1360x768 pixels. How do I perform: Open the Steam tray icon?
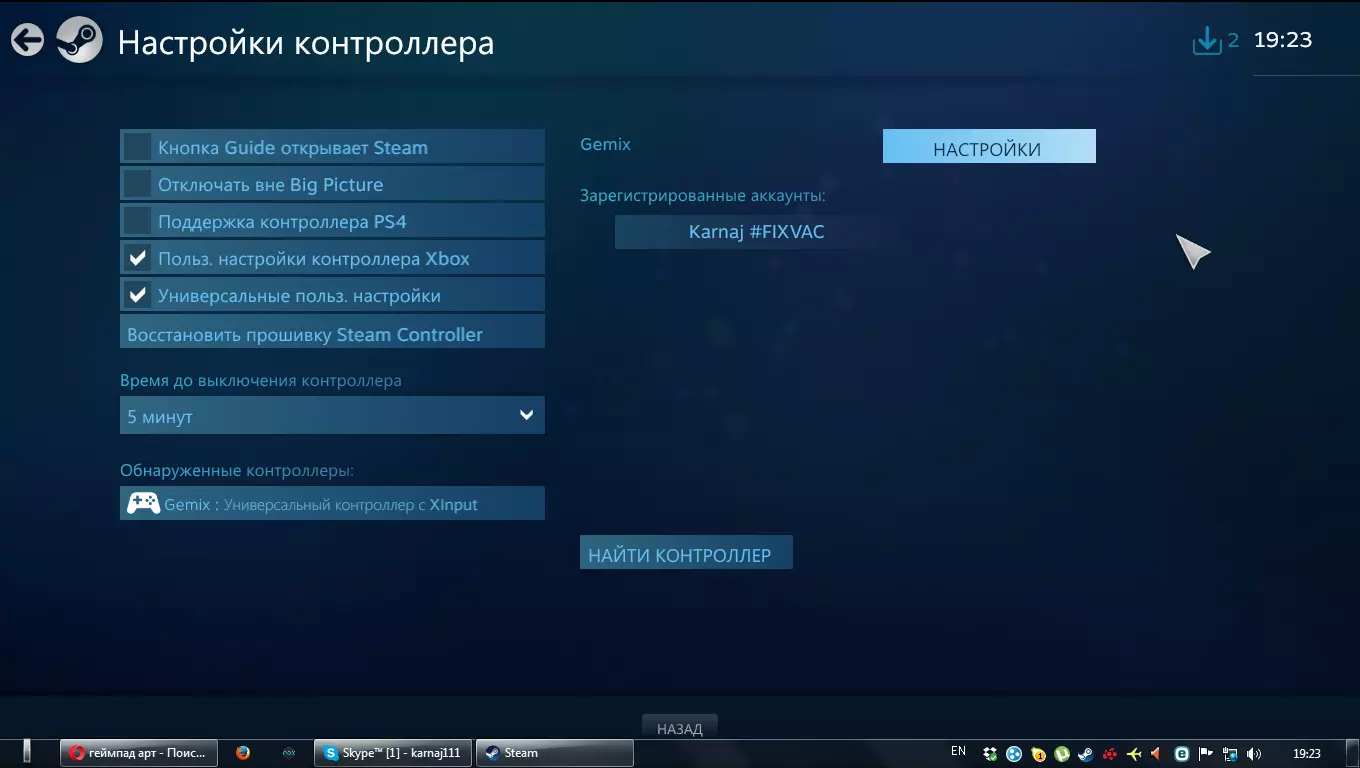pos(1086,754)
